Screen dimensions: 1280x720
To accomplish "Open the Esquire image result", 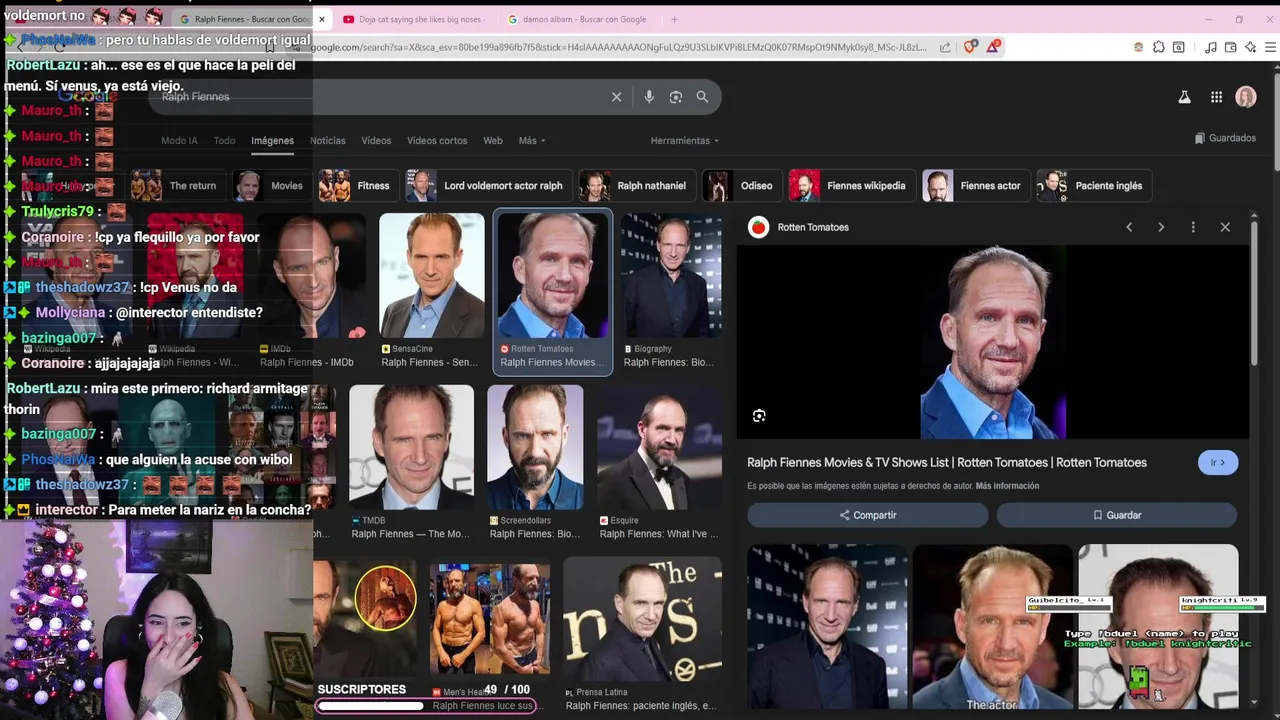I will (x=659, y=447).
